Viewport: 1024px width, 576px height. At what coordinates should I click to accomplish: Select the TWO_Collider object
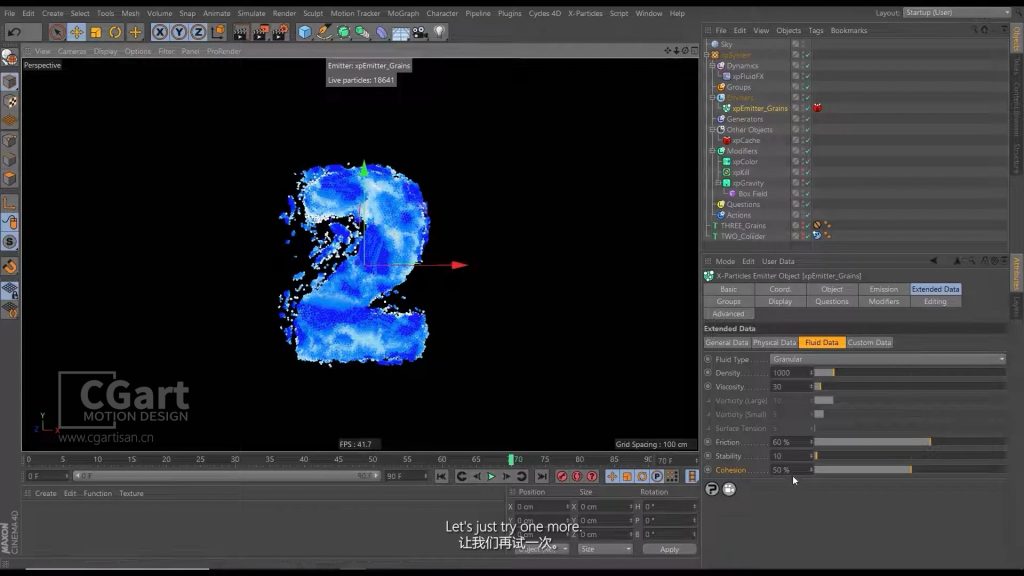743,236
